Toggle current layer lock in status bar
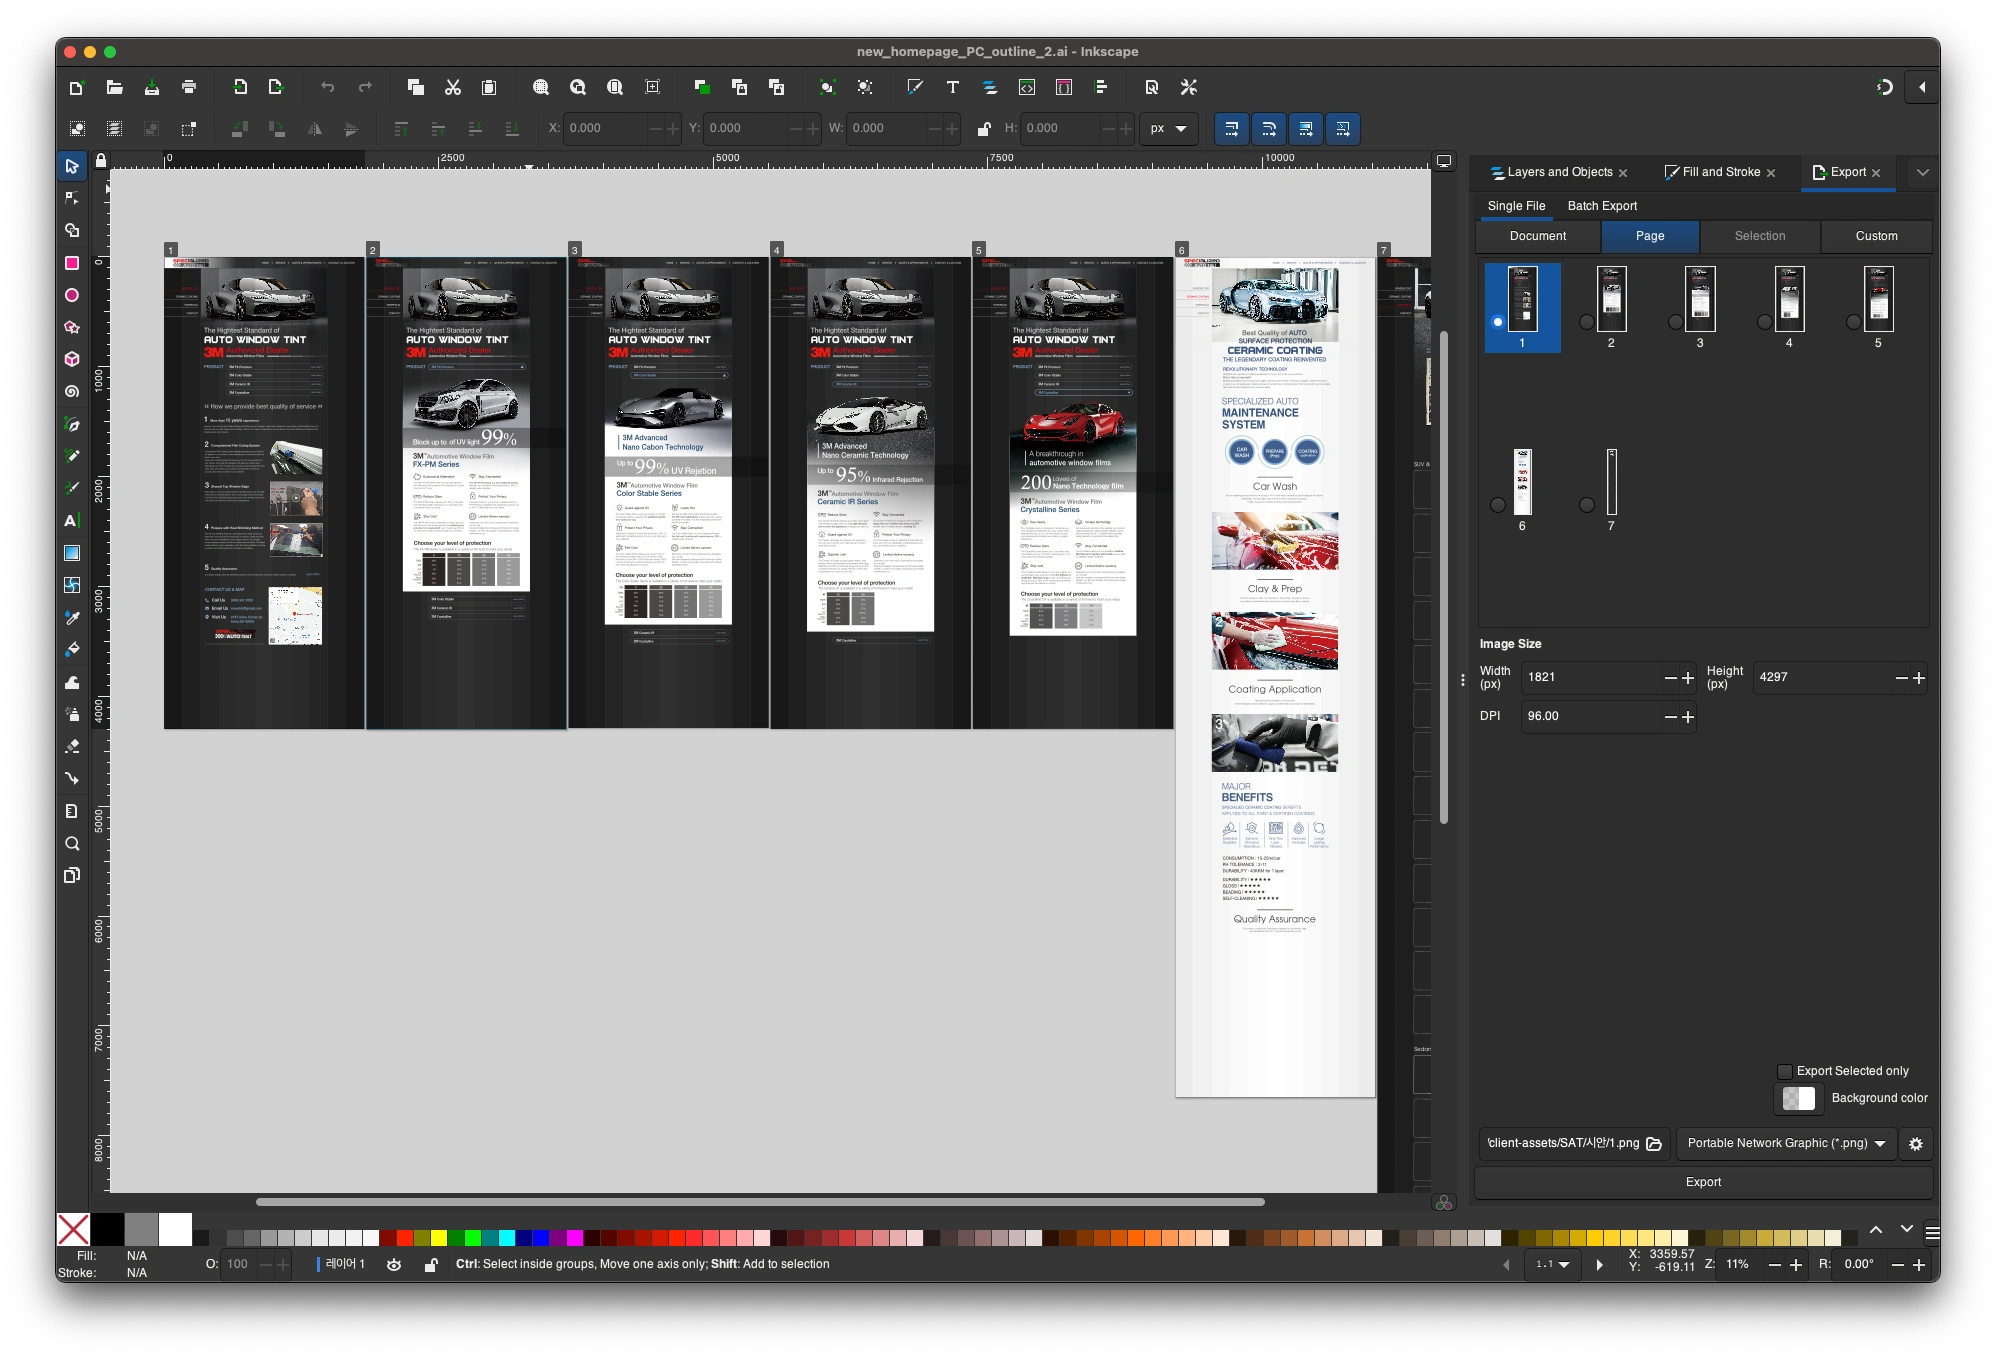The image size is (1996, 1356). pos(431,1264)
